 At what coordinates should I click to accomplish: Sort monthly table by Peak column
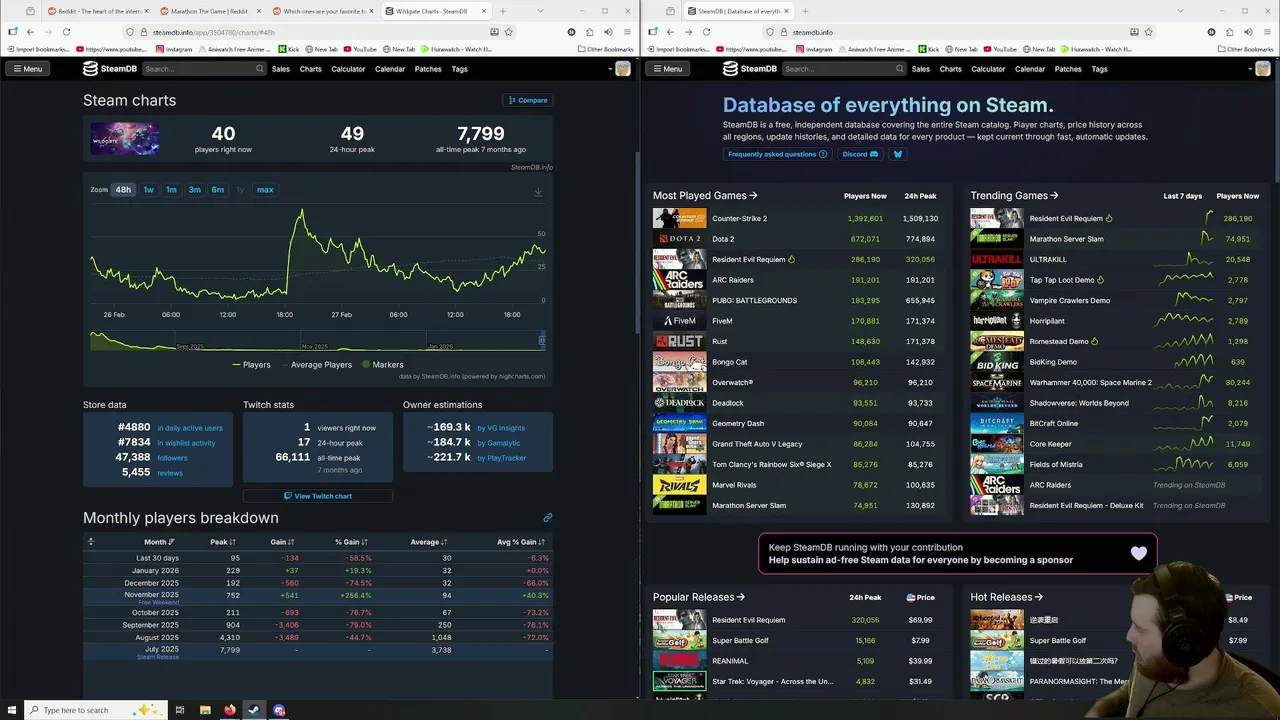(x=223, y=542)
